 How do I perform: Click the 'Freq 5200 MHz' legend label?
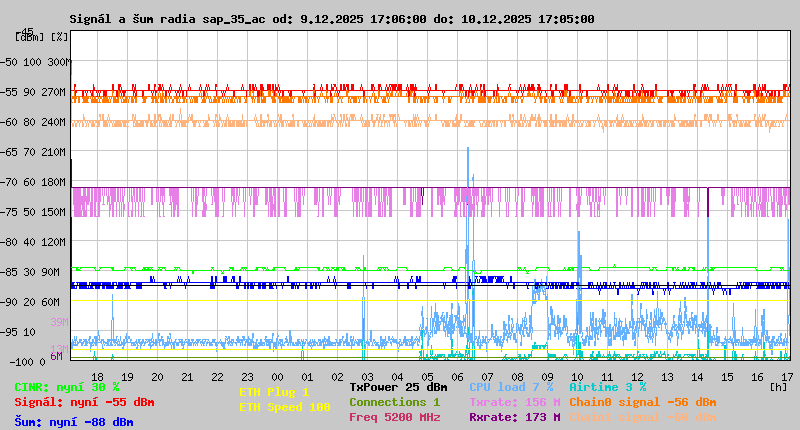click(x=394, y=417)
